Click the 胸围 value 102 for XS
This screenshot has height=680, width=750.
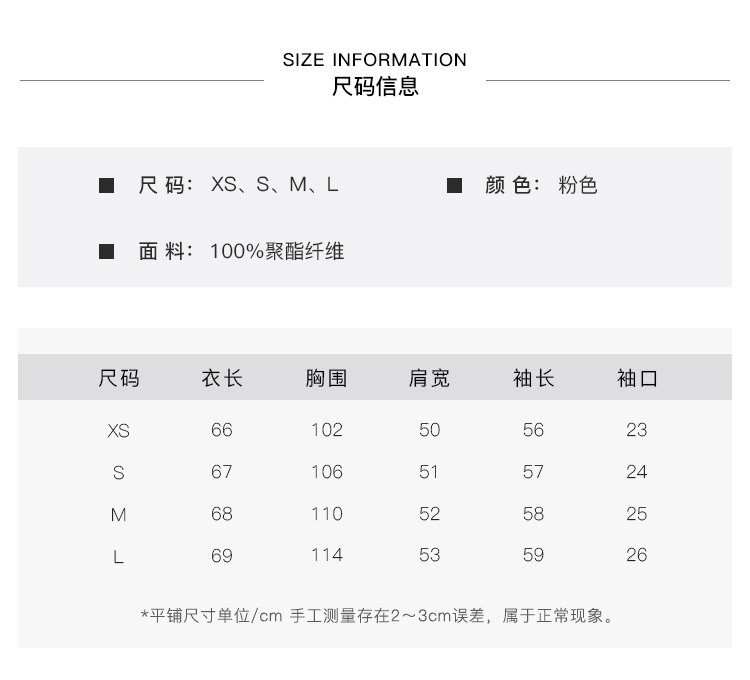[326, 430]
